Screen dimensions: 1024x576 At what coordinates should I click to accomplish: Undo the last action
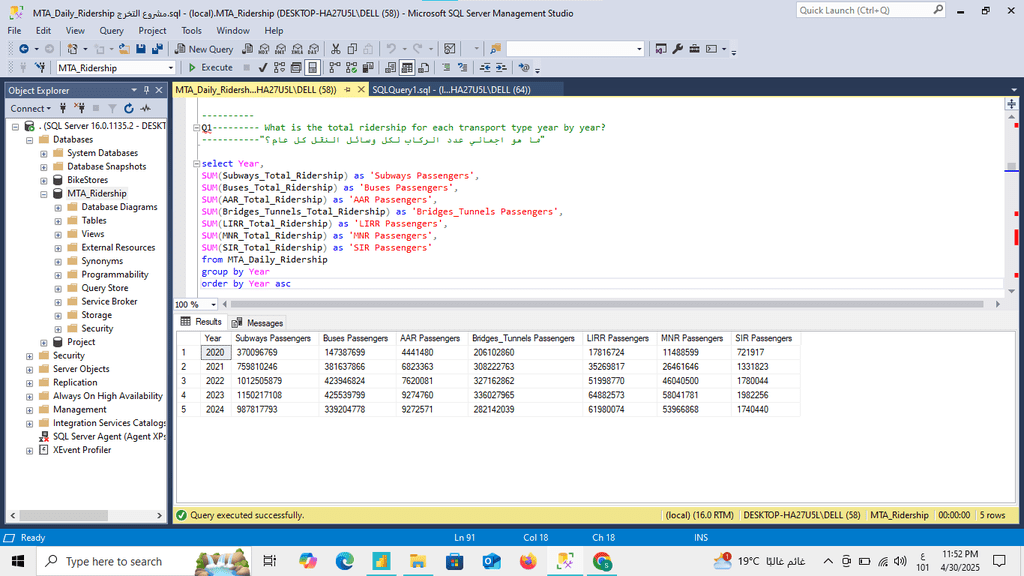(x=391, y=49)
